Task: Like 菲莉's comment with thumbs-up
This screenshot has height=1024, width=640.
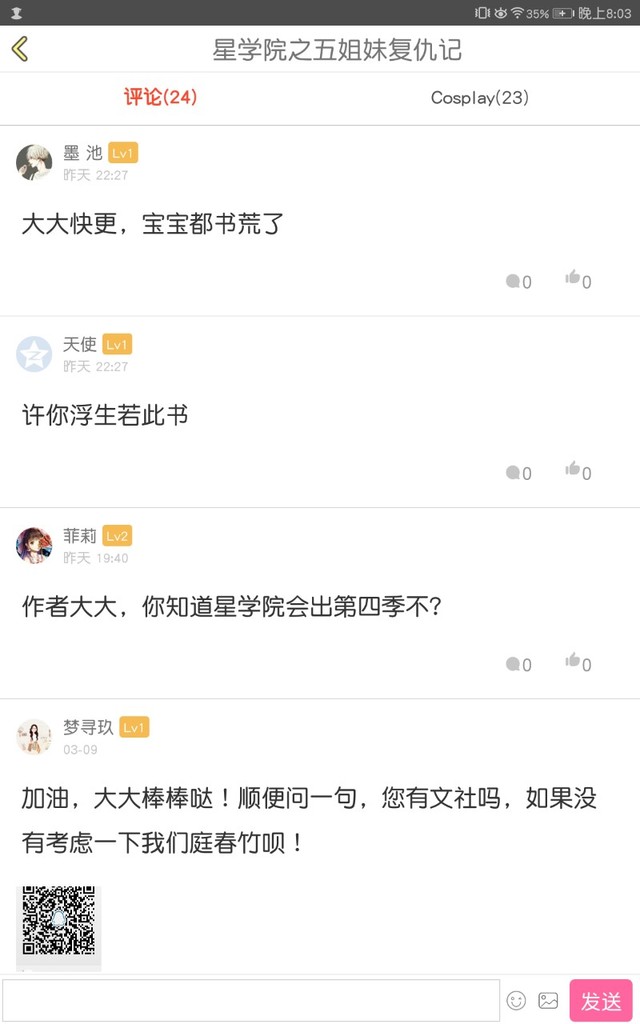Action: 573,661
